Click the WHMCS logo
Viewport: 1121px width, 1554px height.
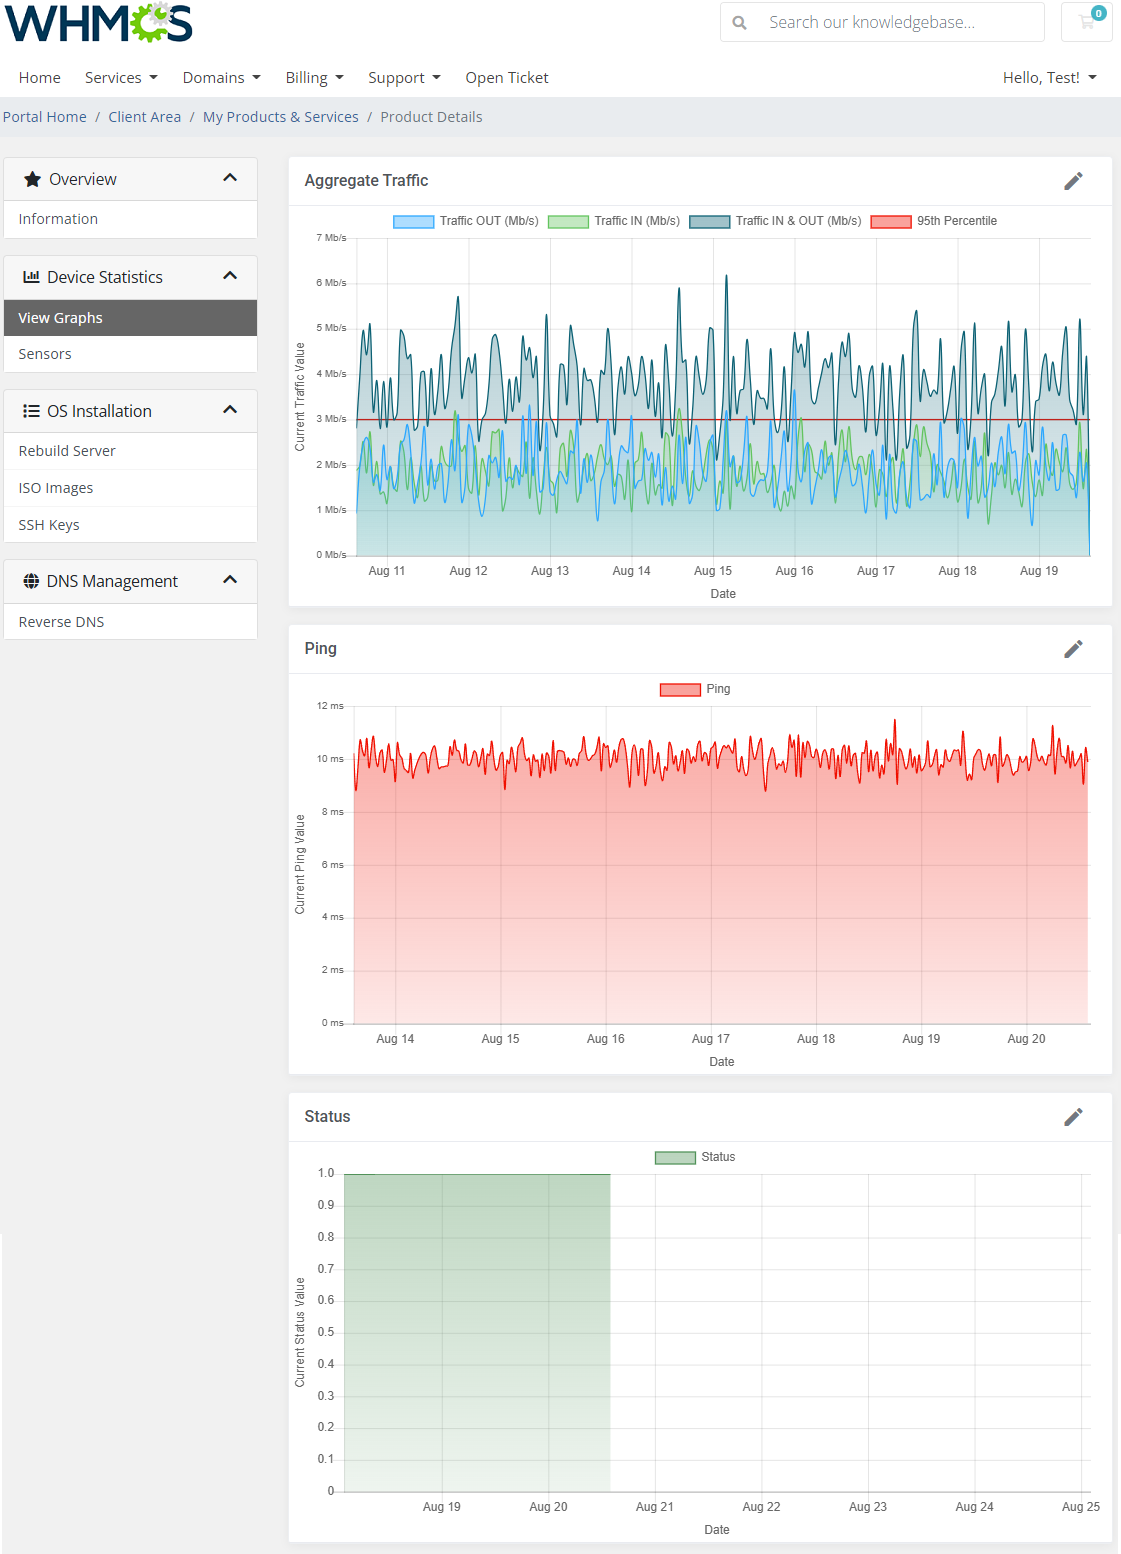[98, 23]
